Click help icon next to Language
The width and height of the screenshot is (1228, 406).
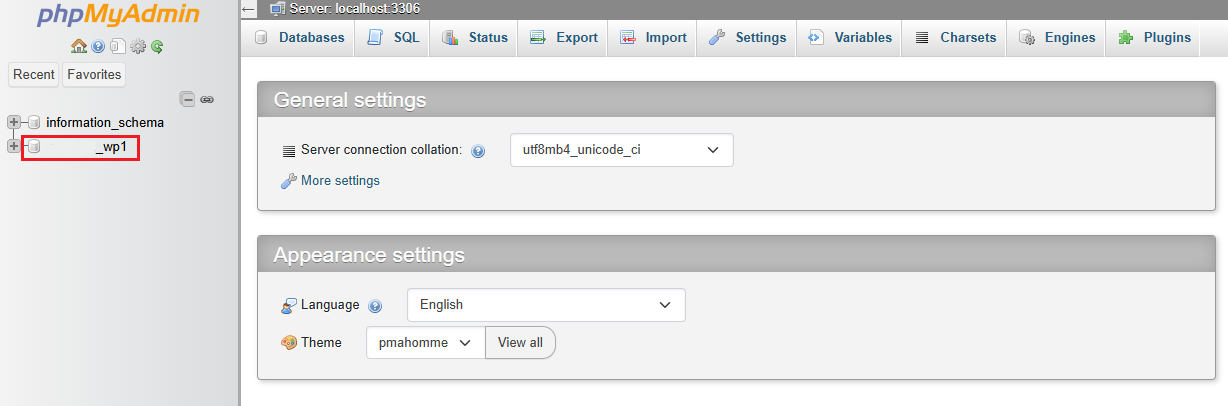tap(376, 306)
